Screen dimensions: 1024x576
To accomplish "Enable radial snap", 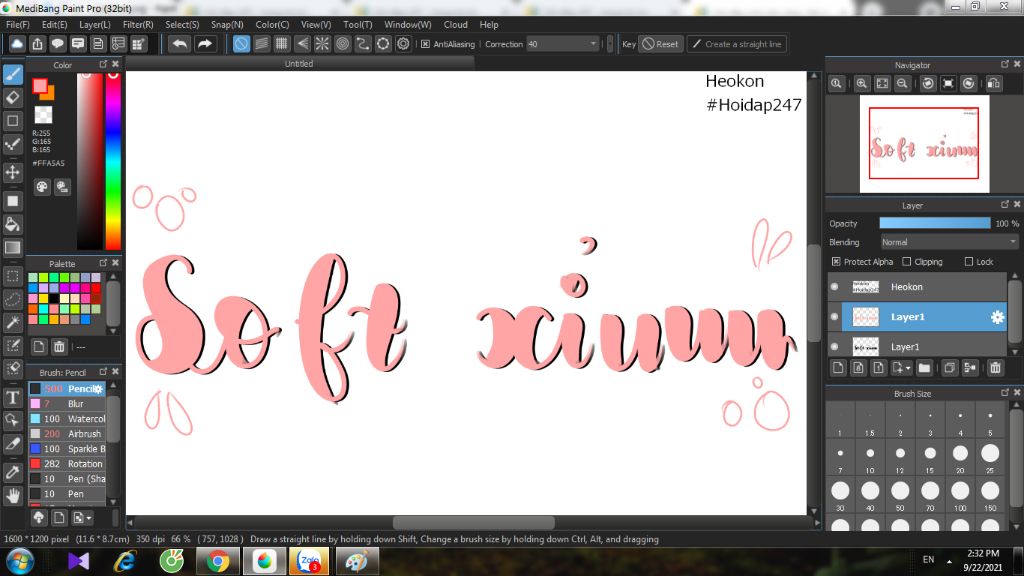I will [322, 44].
